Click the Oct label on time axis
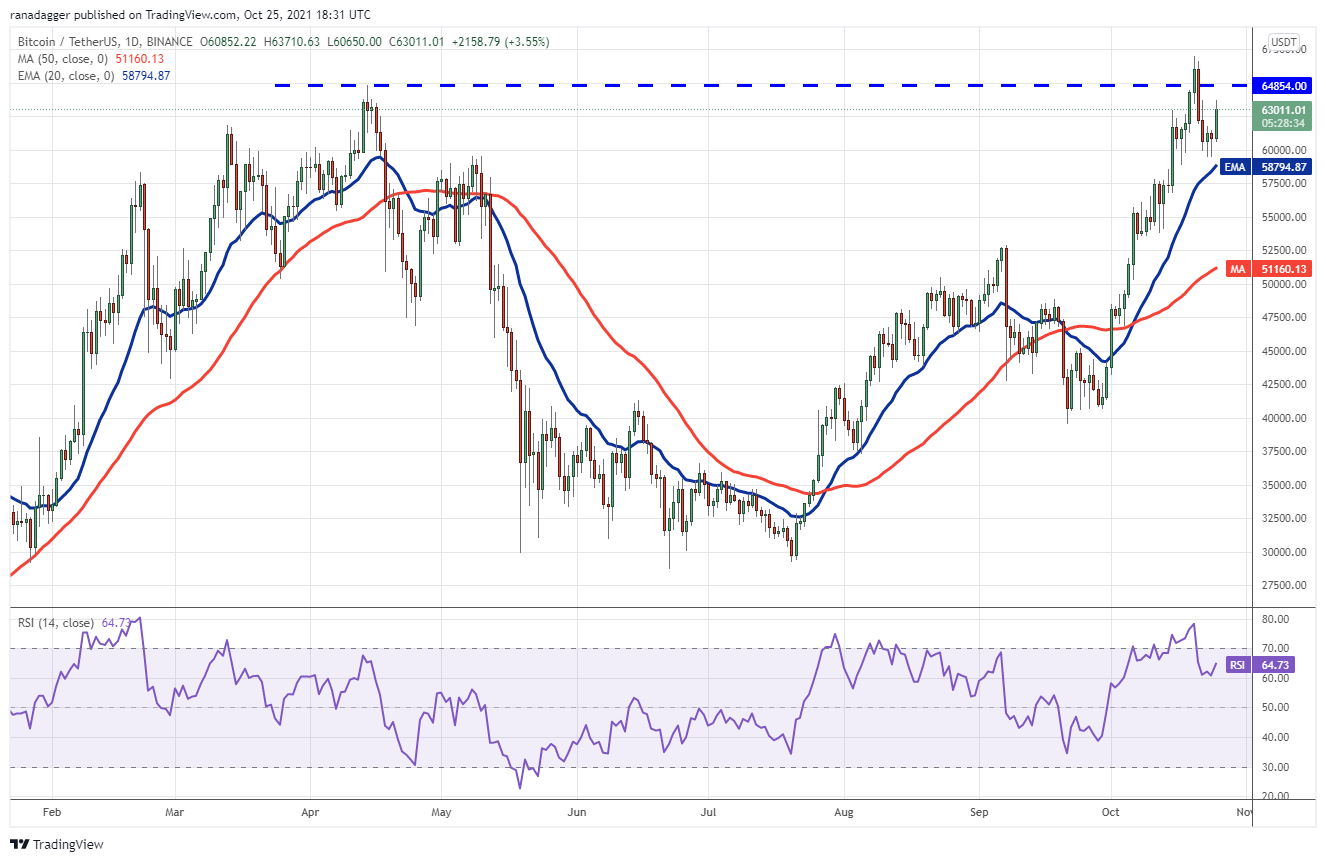The height and width of the screenshot is (862, 1326). pyautogui.click(x=1109, y=814)
